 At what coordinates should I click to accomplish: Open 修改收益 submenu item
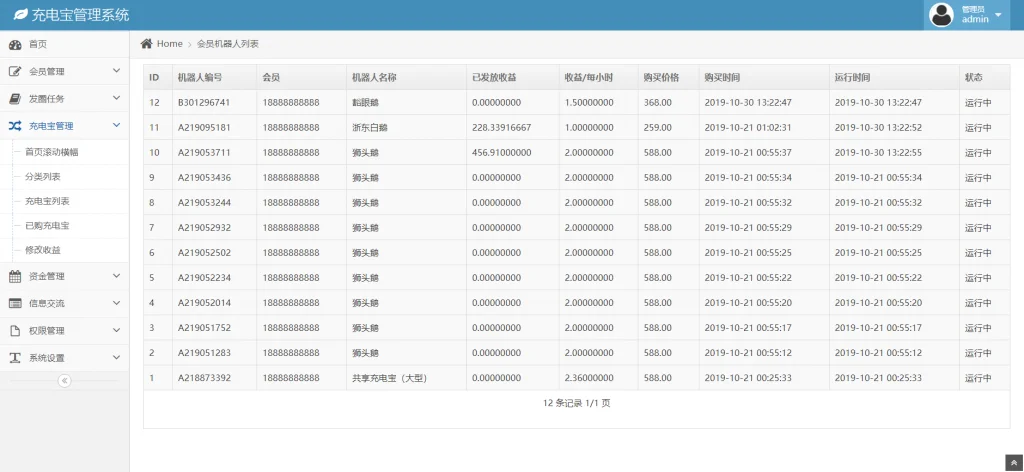click(42, 251)
